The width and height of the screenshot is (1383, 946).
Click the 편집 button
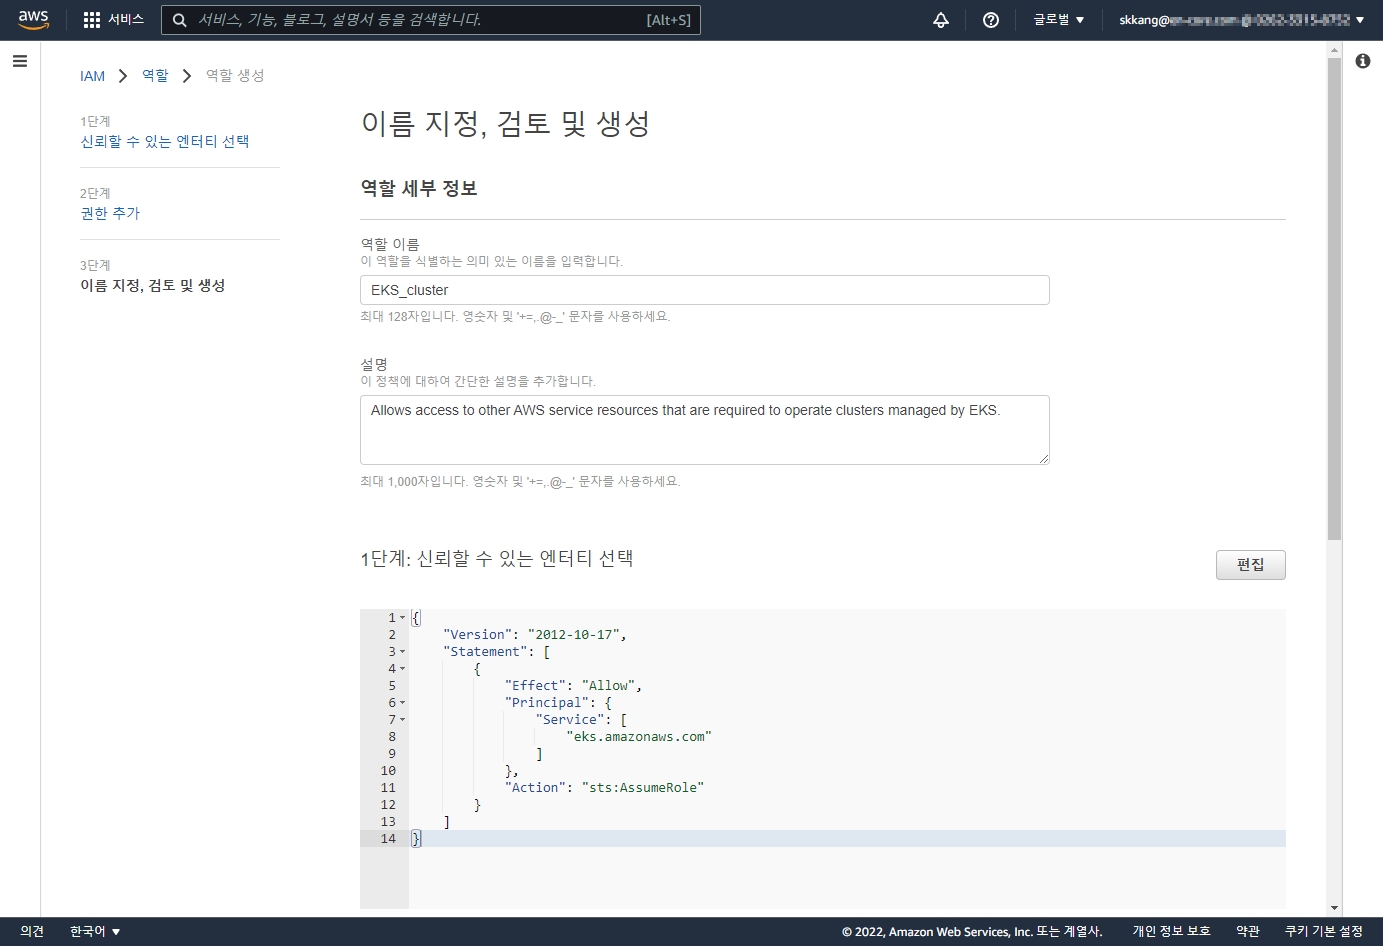point(1251,565)
